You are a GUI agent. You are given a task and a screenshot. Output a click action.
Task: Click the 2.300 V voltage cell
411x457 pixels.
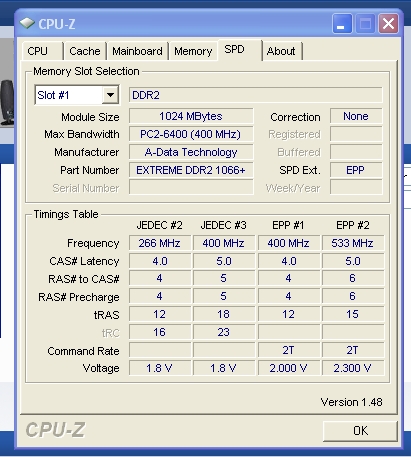coord(353,368)
